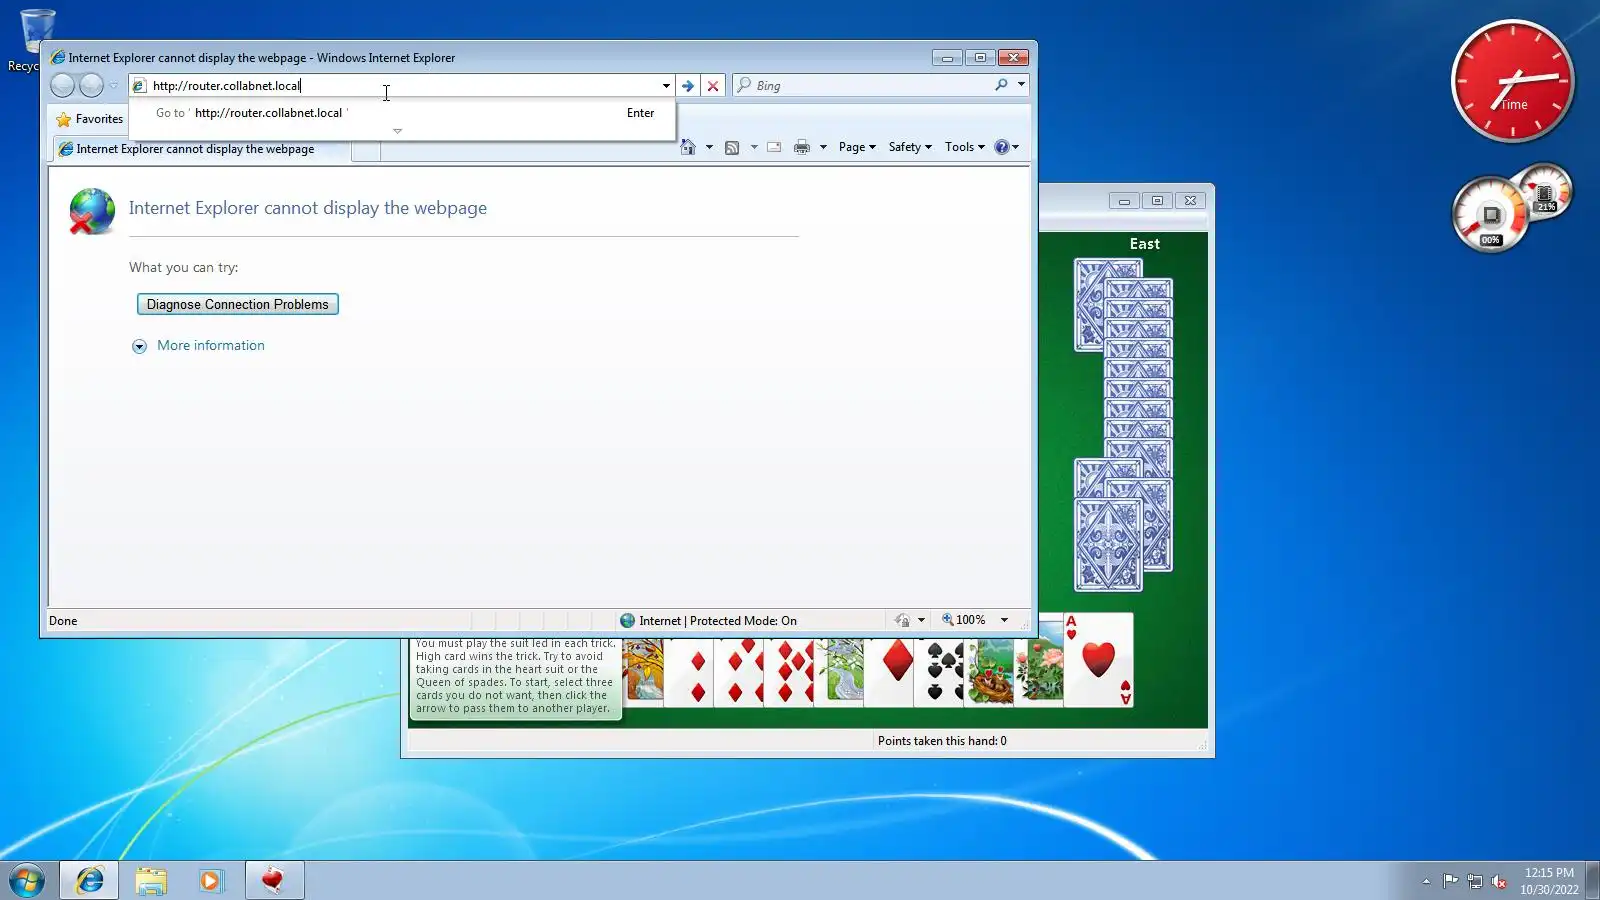Expand the address bar autocomplete dropdown arrow
Viewport: 1600px width, 900px height.
[x=666, y=86]
